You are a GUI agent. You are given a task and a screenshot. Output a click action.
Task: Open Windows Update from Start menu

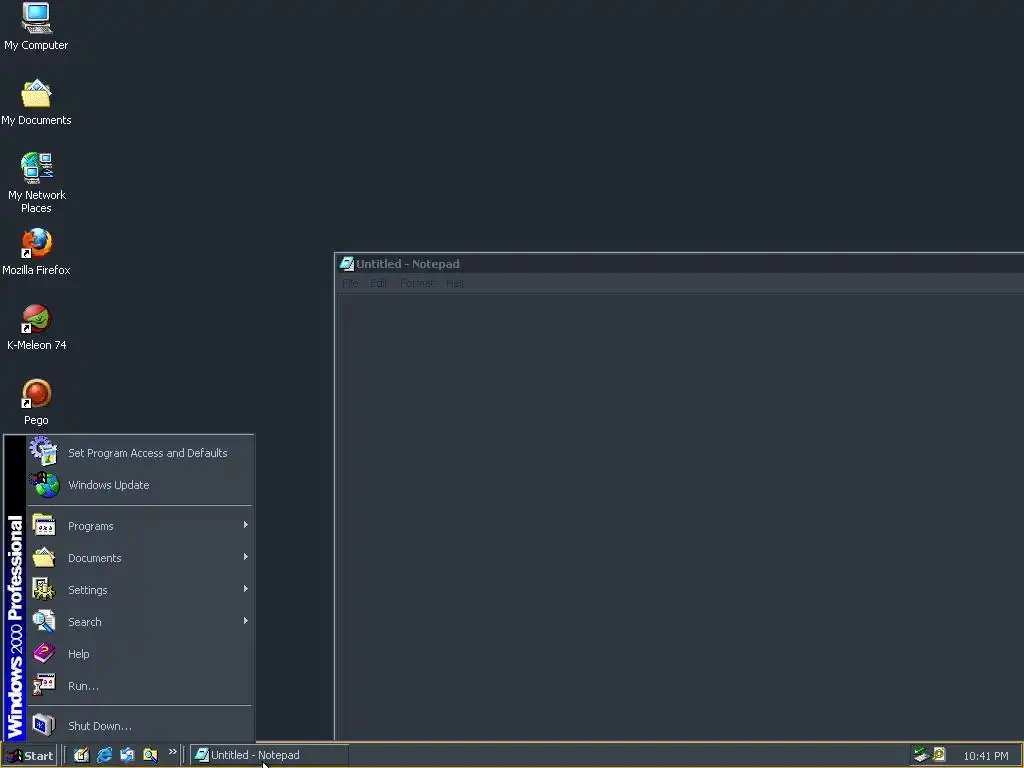pyautogui.click(x=140, y=485)
